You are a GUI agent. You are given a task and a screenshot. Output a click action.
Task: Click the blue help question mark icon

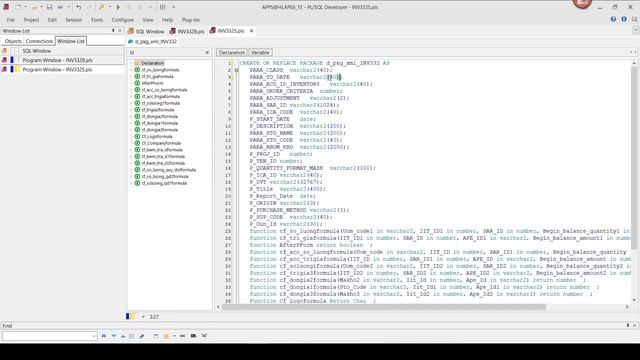(613, 19)
